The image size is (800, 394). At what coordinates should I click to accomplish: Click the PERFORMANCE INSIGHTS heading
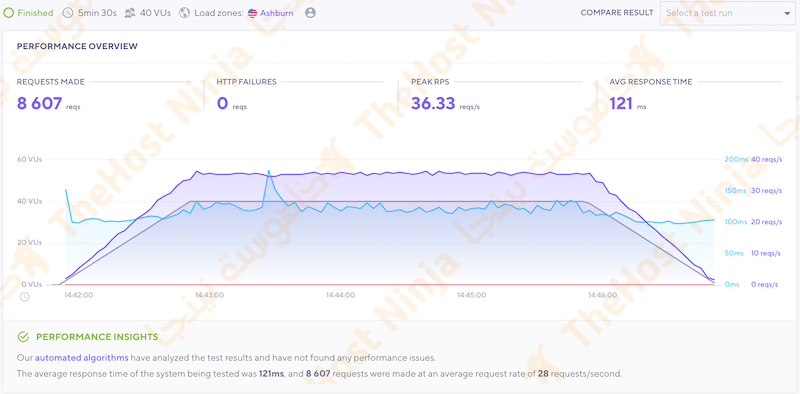(97, 337)
